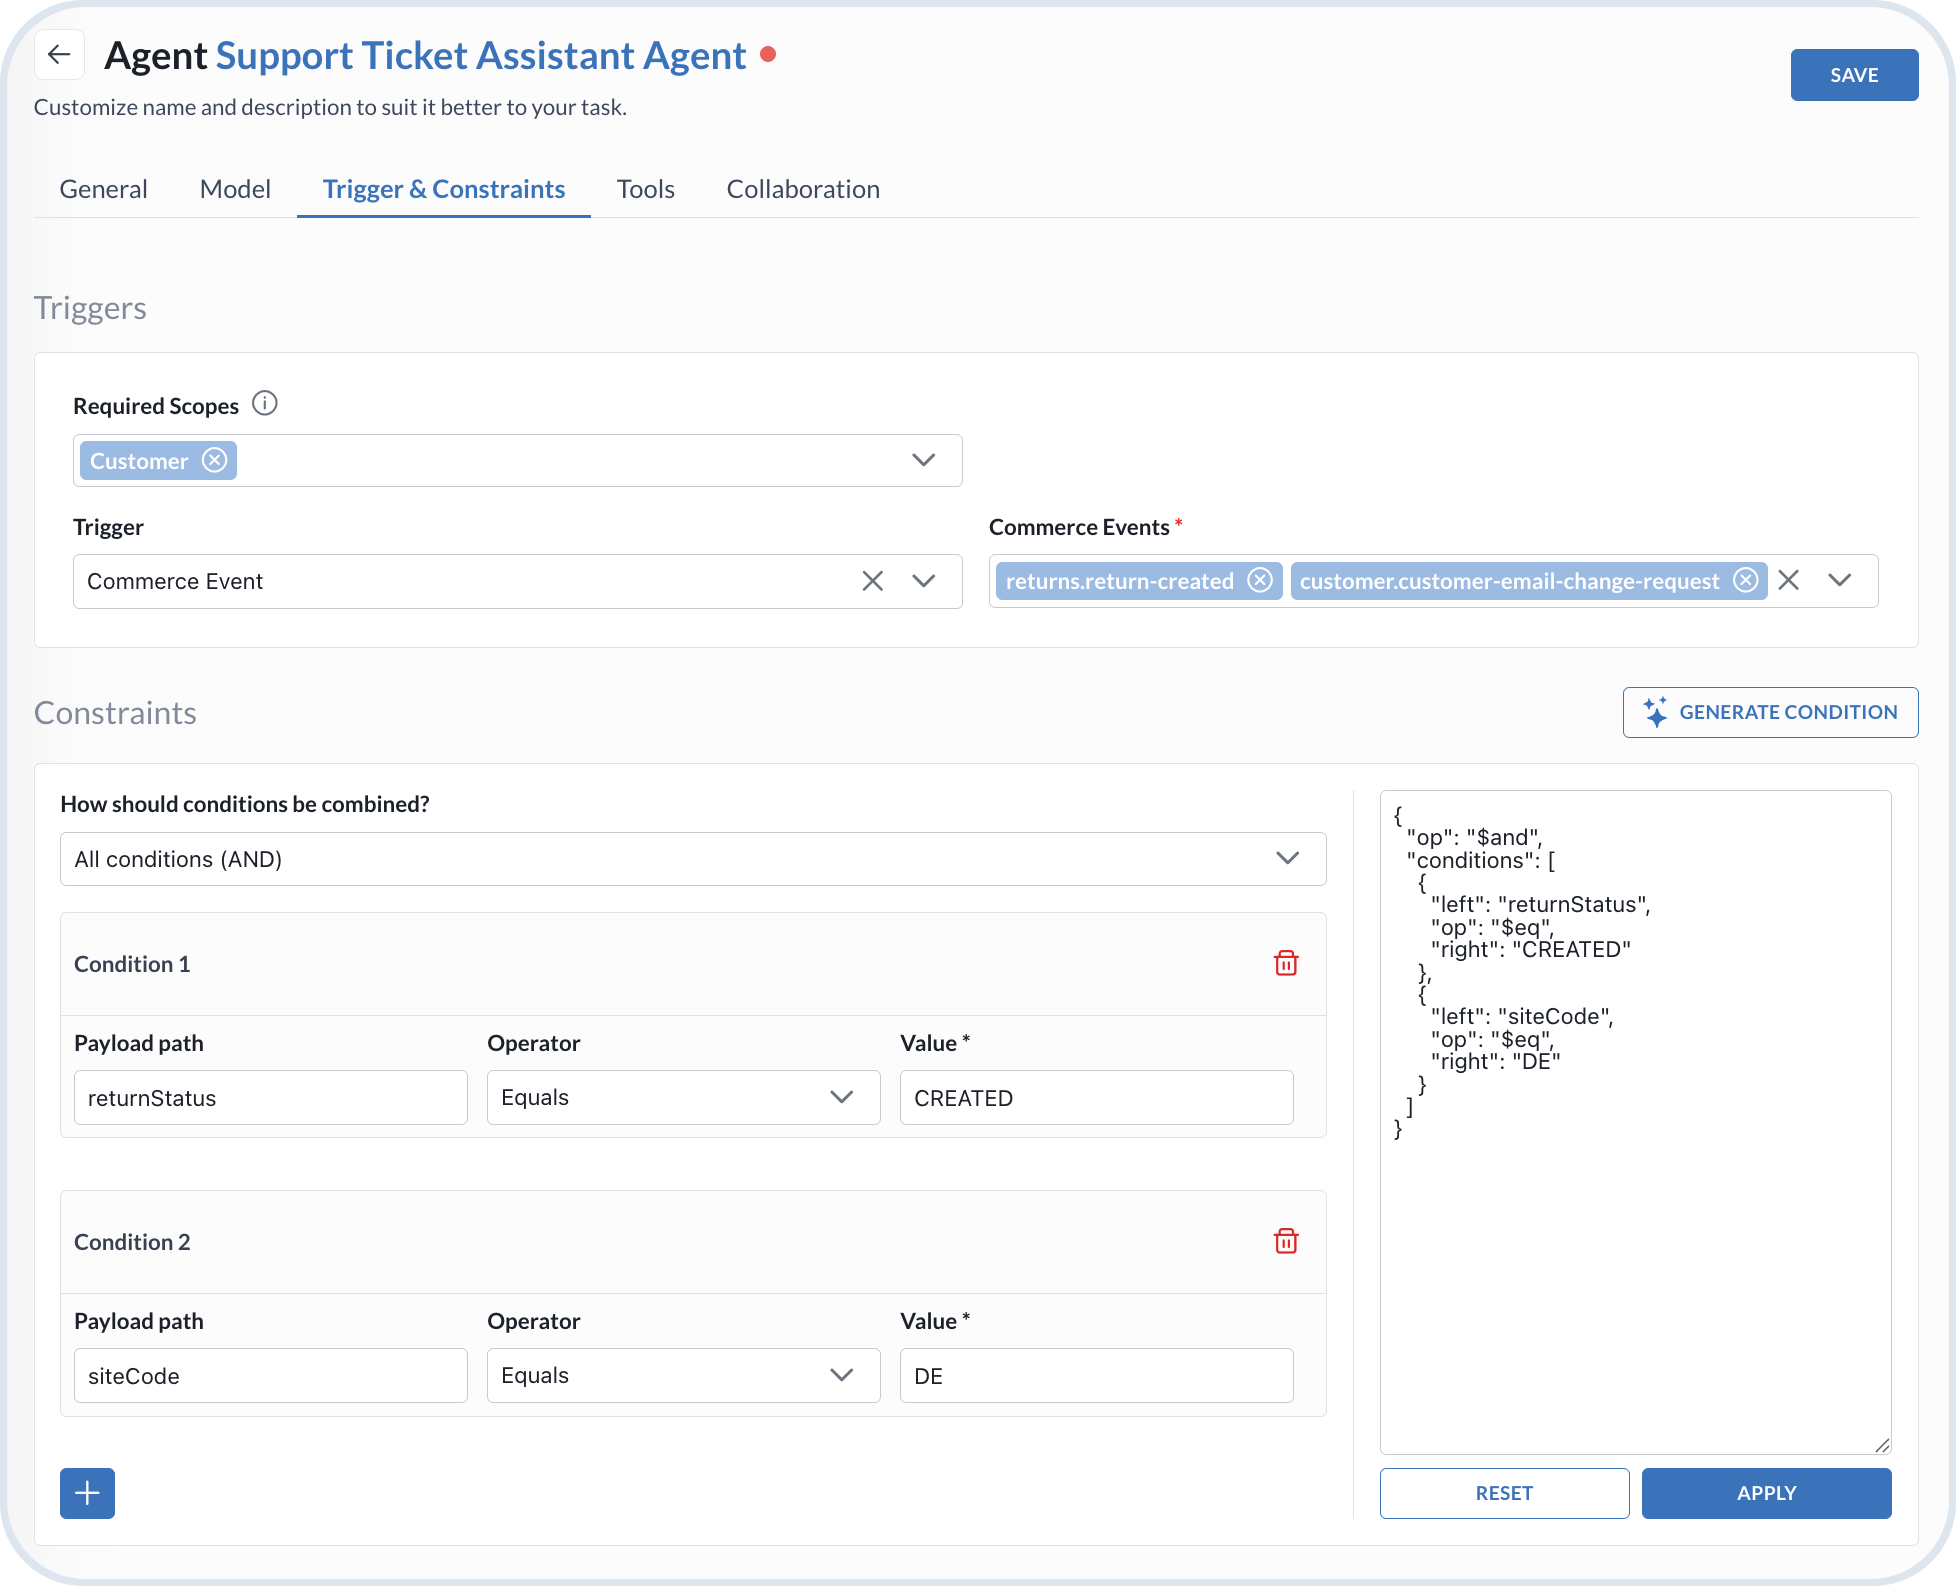Delete Condition 1 with trash icon
The width and height of the screenshot is (1956, 1586).
(1286, 963)
